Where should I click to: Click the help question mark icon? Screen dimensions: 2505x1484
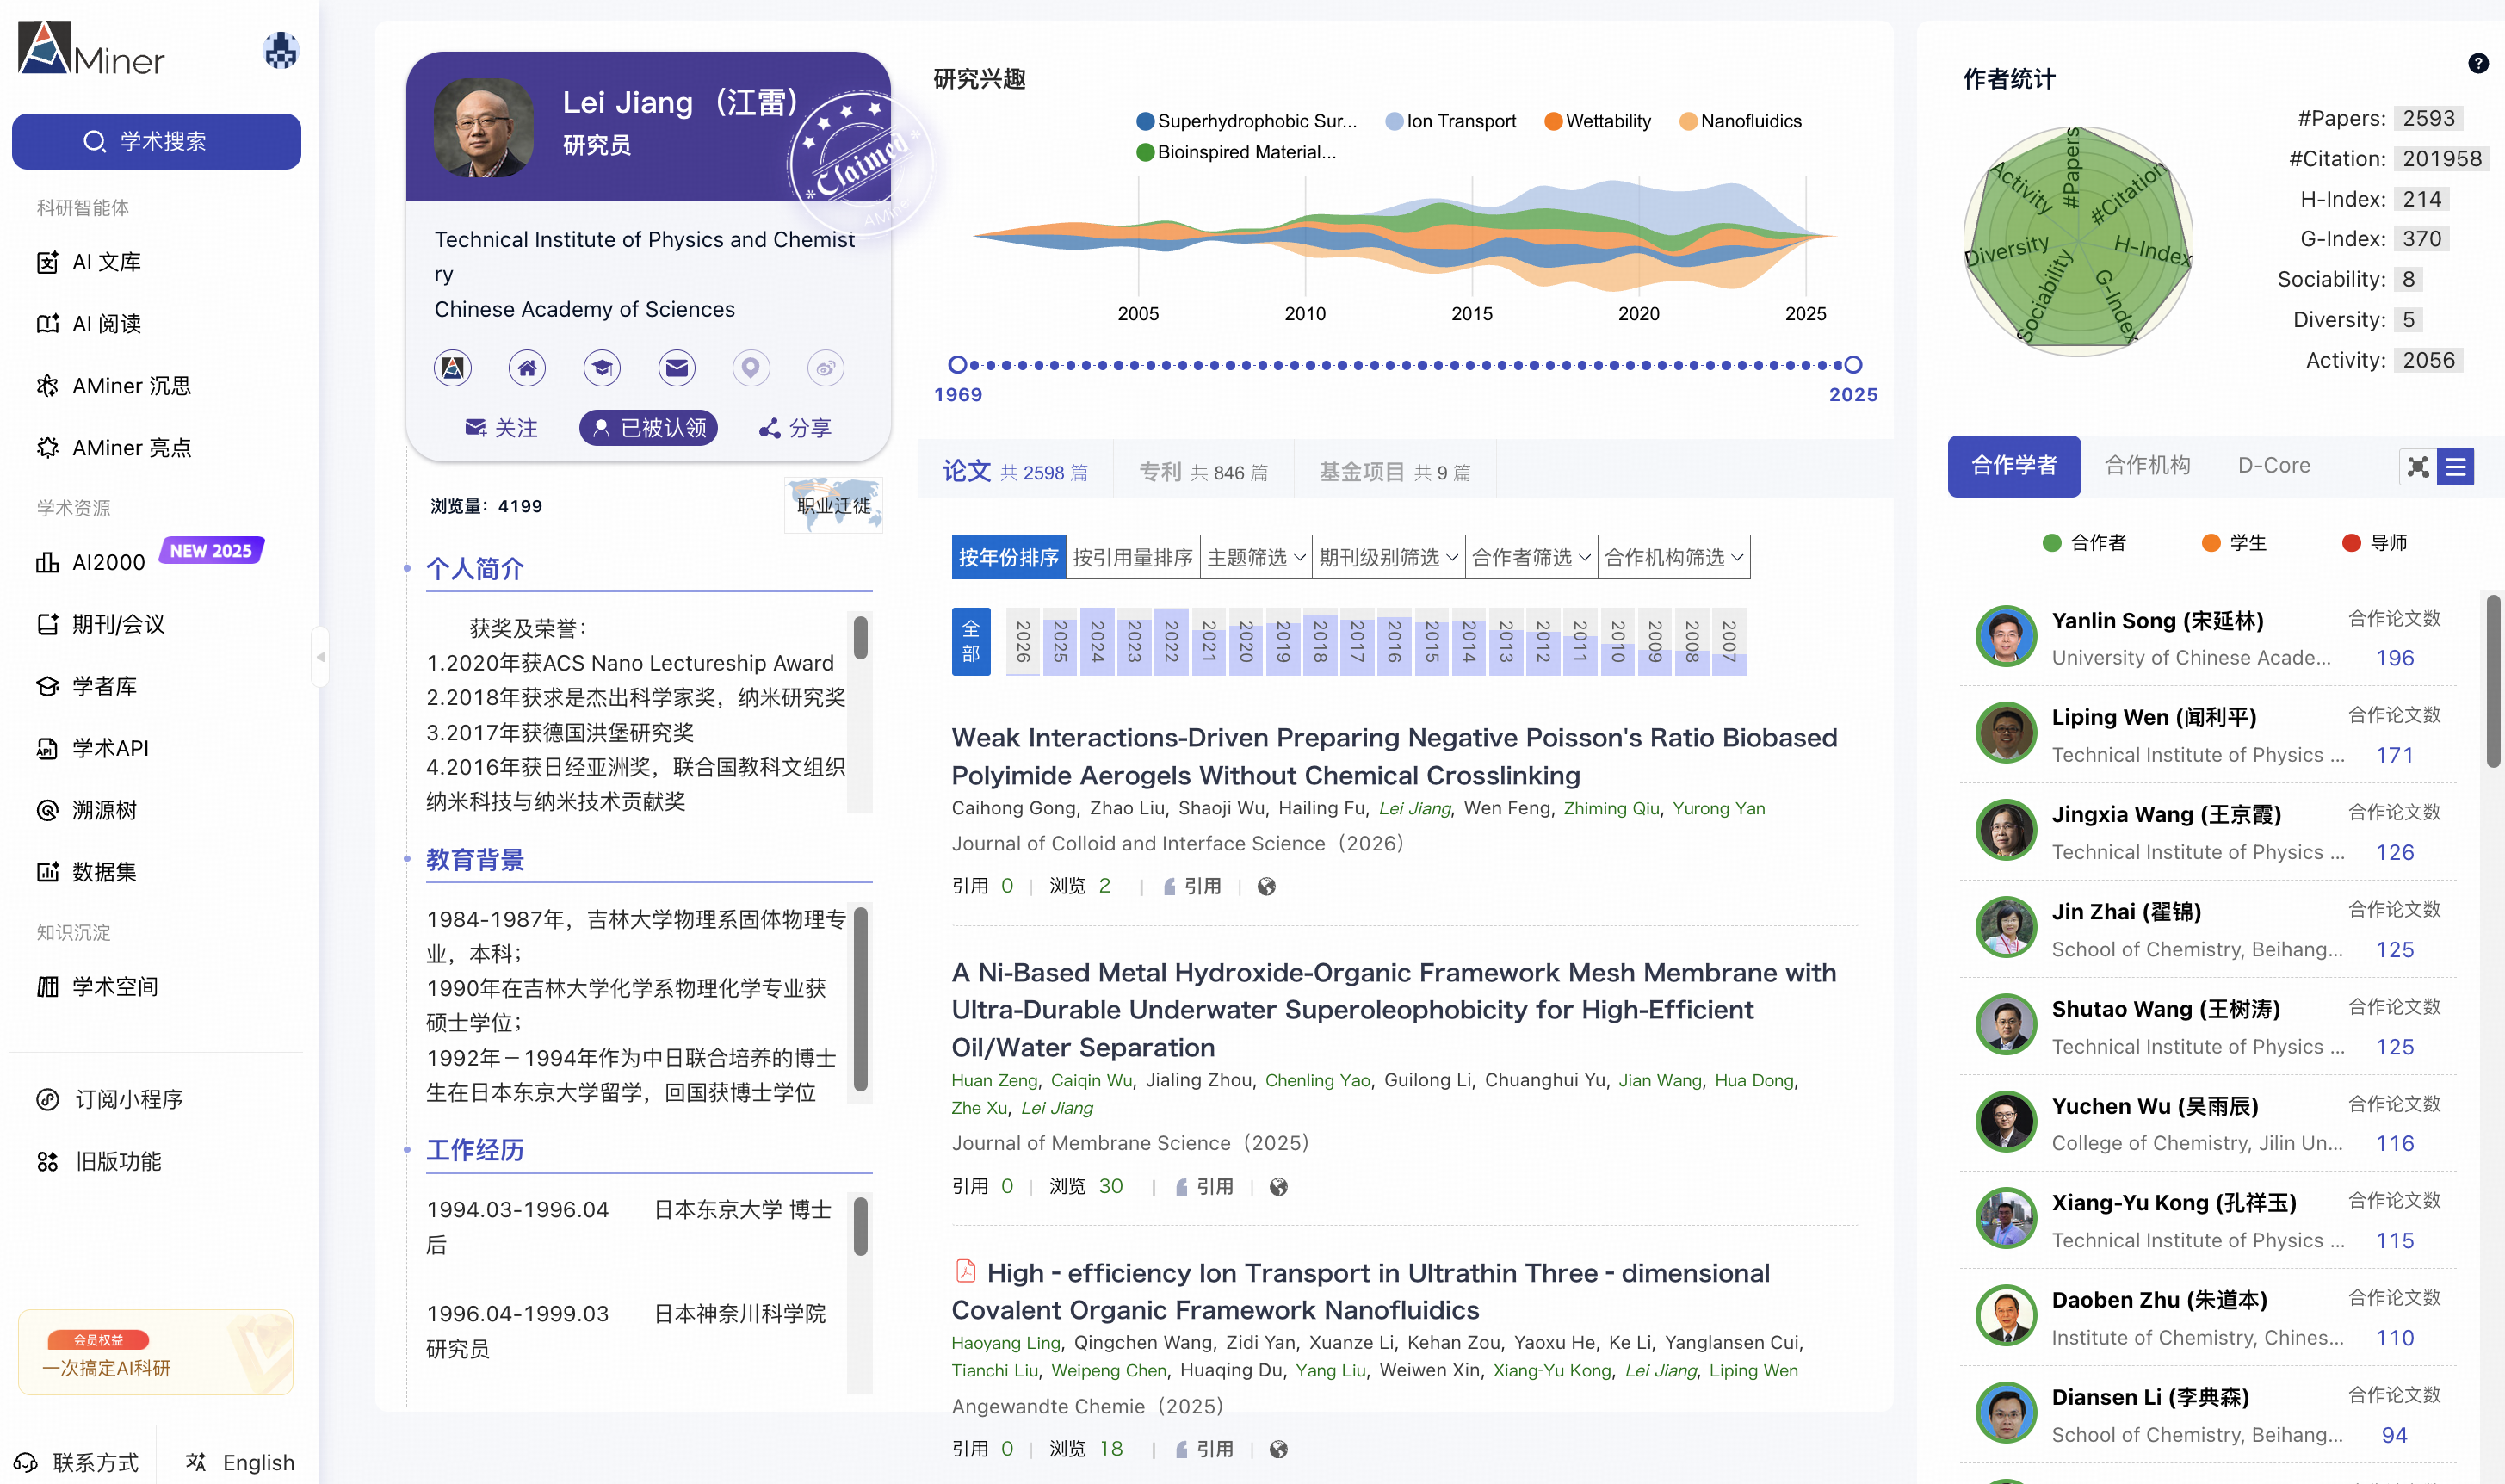(x=2478, y=64)
